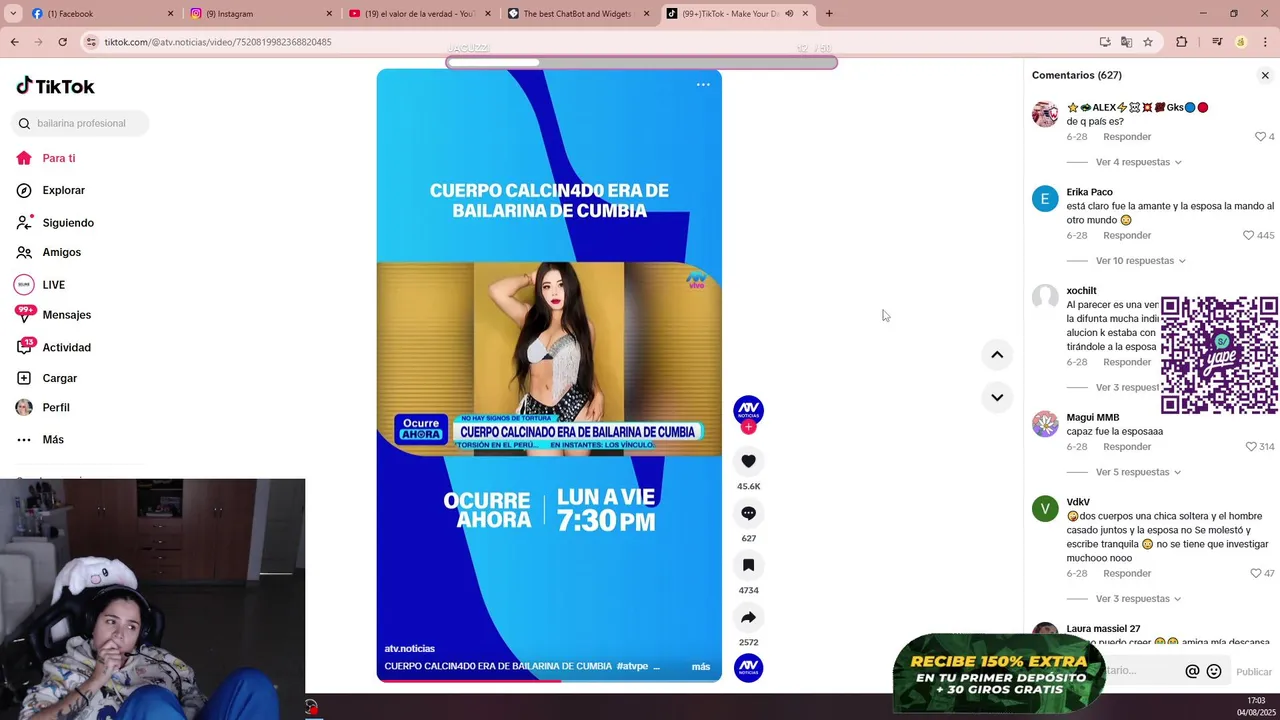This screenshot has height=720, width=1280.
Task: Click the address bar URL
Action: click(x=218, y=42)
